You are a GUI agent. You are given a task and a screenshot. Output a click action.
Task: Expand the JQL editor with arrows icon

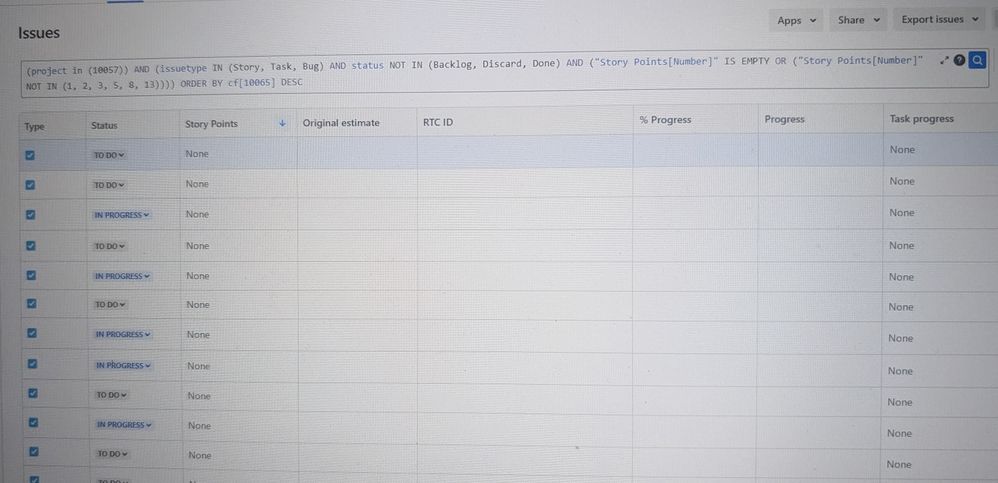[945, 61]
